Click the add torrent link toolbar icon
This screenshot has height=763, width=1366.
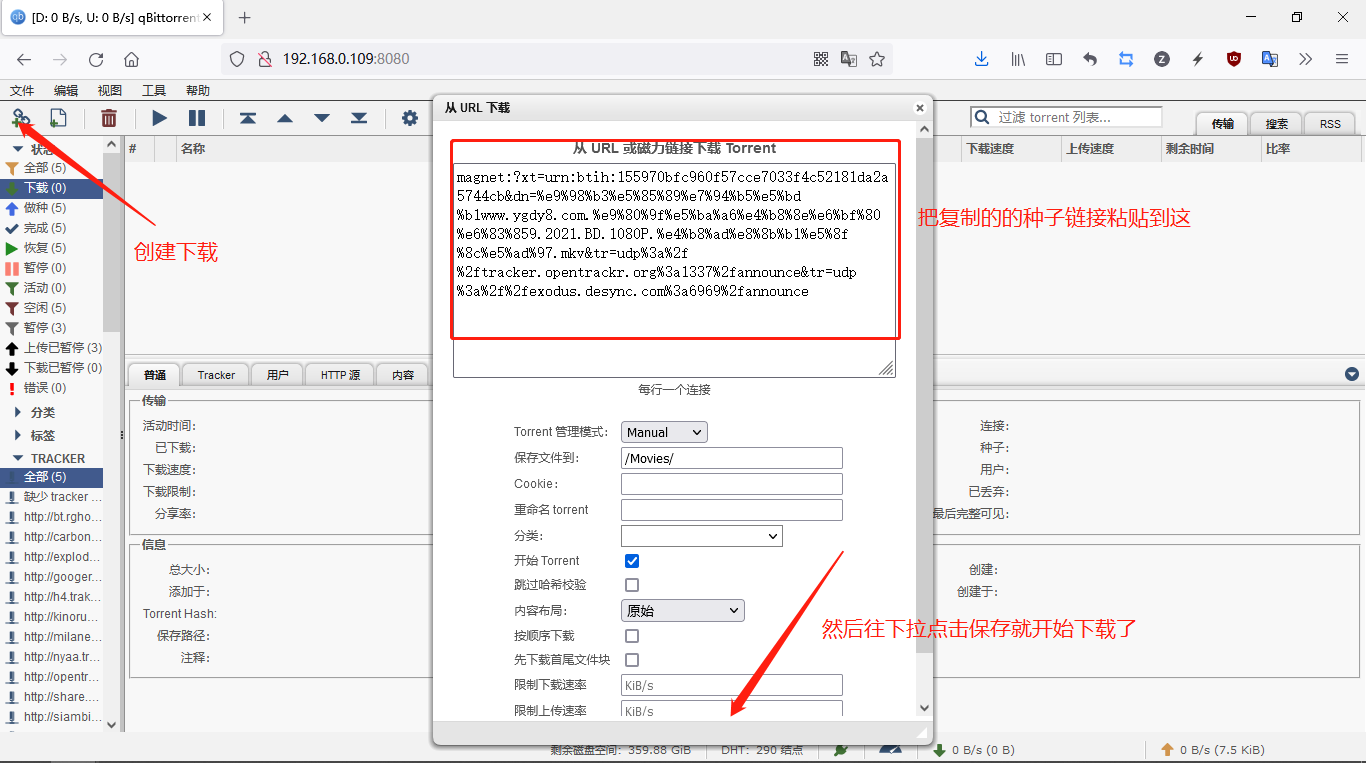[x=21, y=118]
